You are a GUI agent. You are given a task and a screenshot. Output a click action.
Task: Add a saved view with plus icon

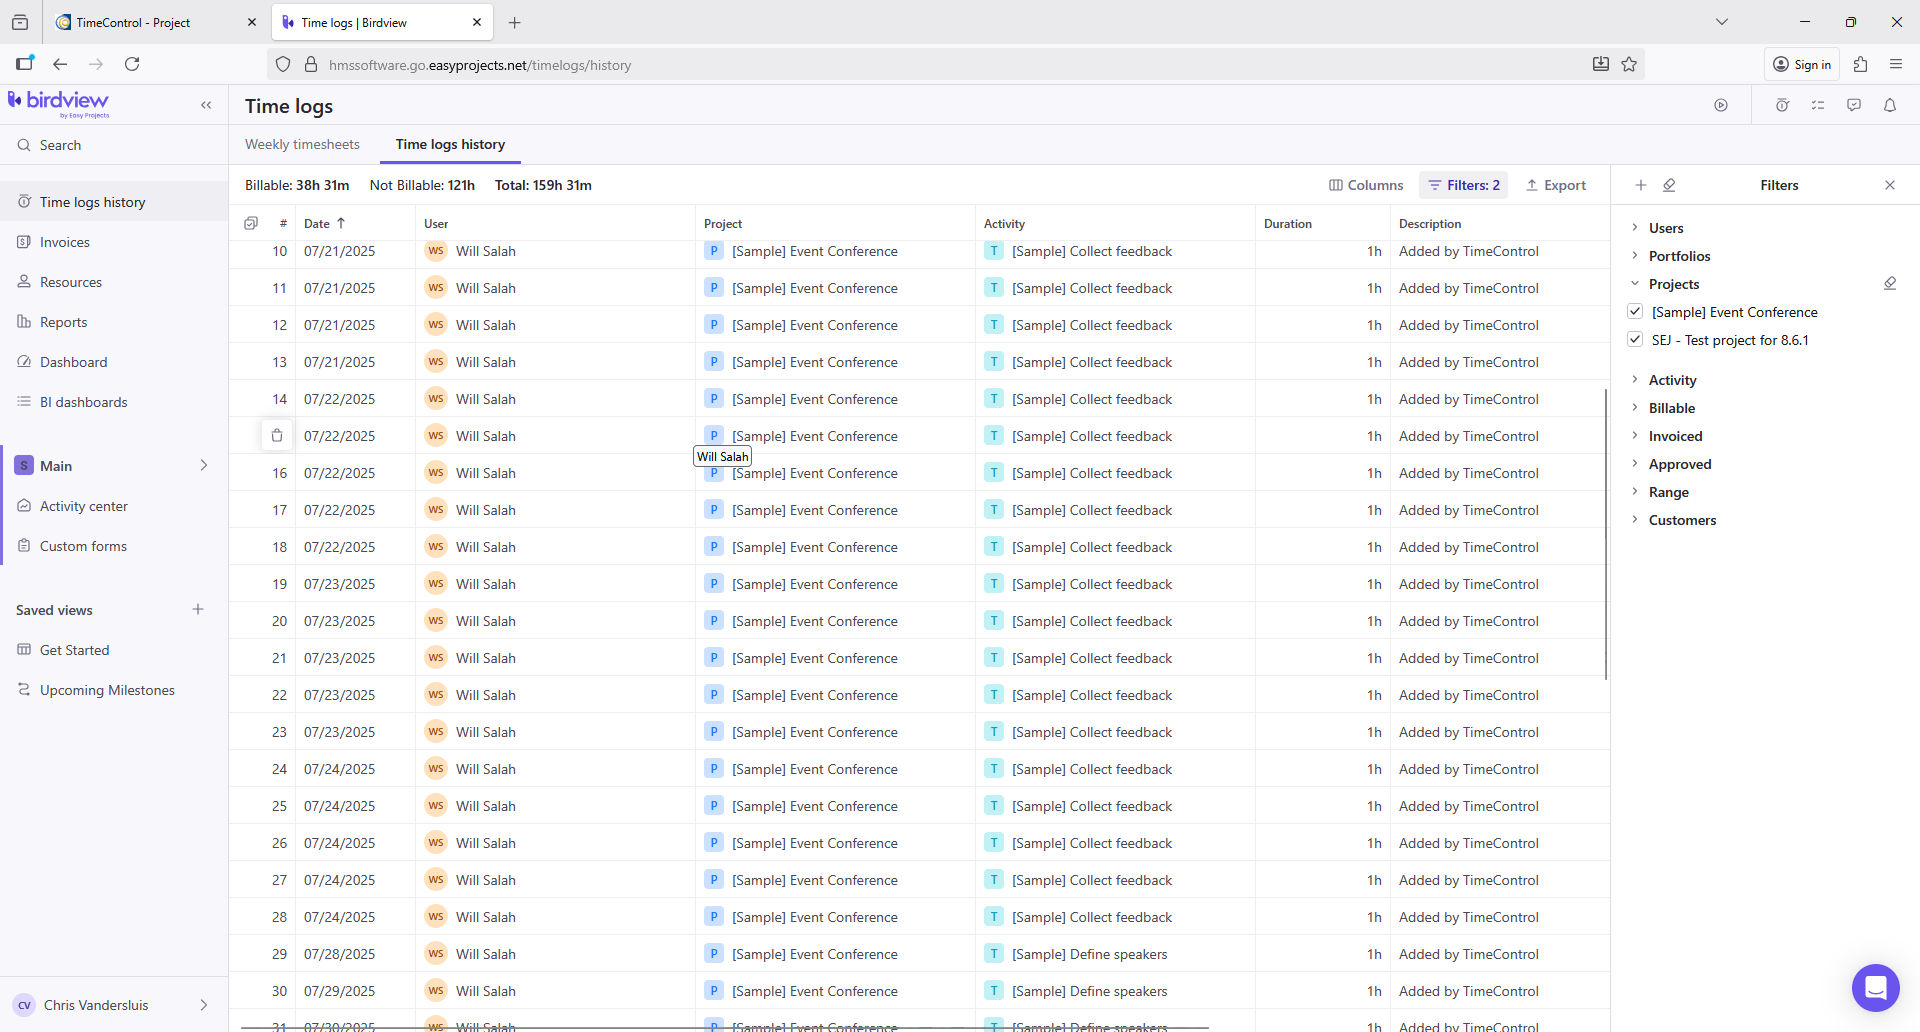[198, 610]
